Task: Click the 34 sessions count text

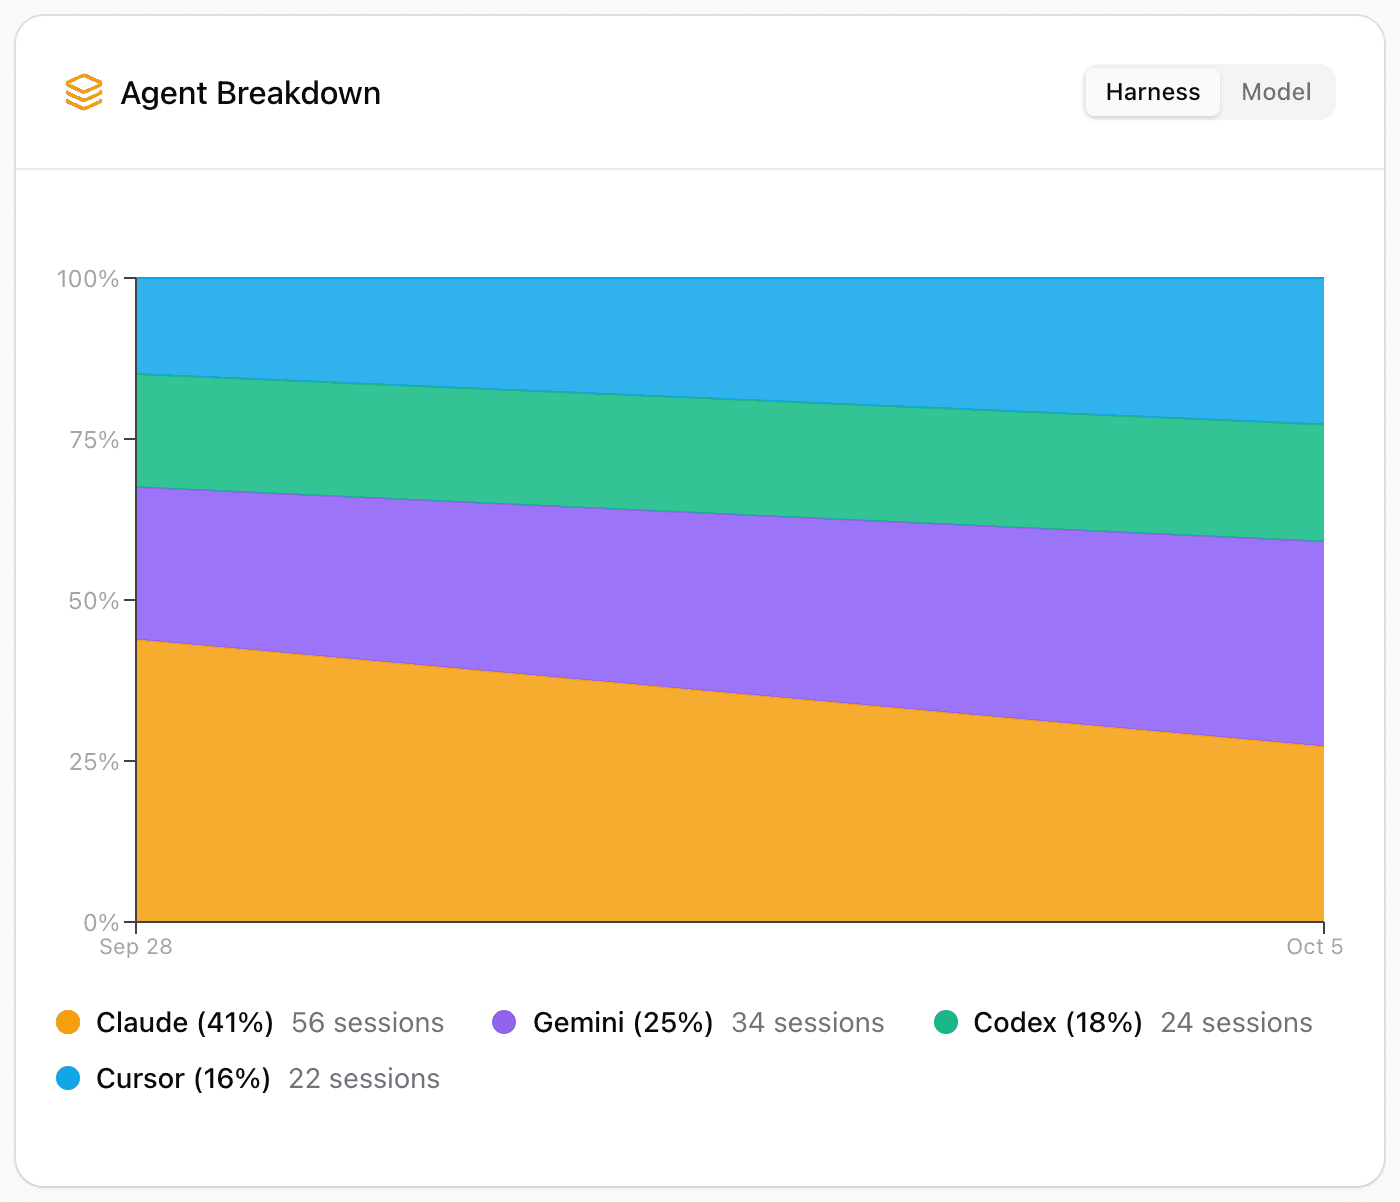Action: coord(808,1022)
